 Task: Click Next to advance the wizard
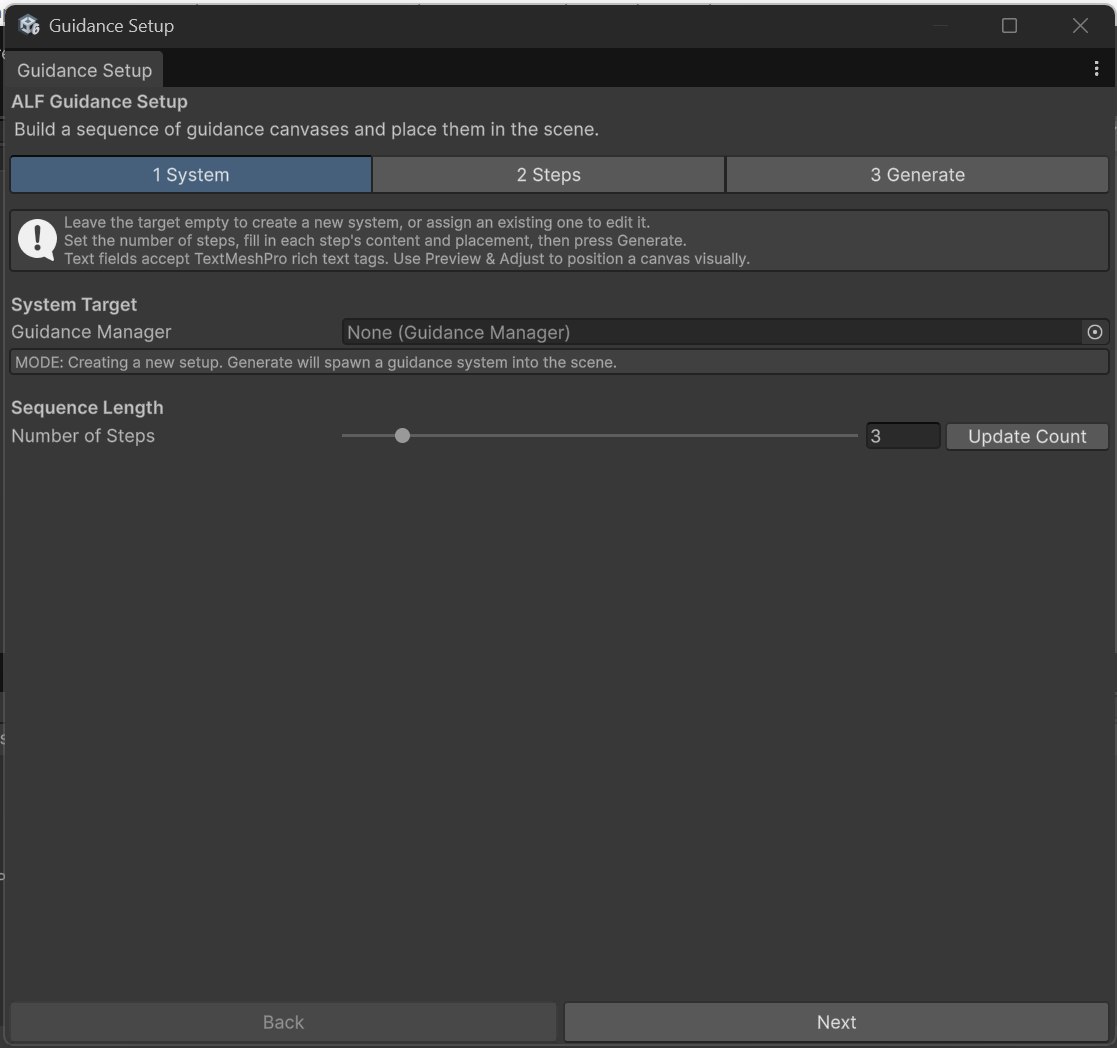[x=836, y=1022]
